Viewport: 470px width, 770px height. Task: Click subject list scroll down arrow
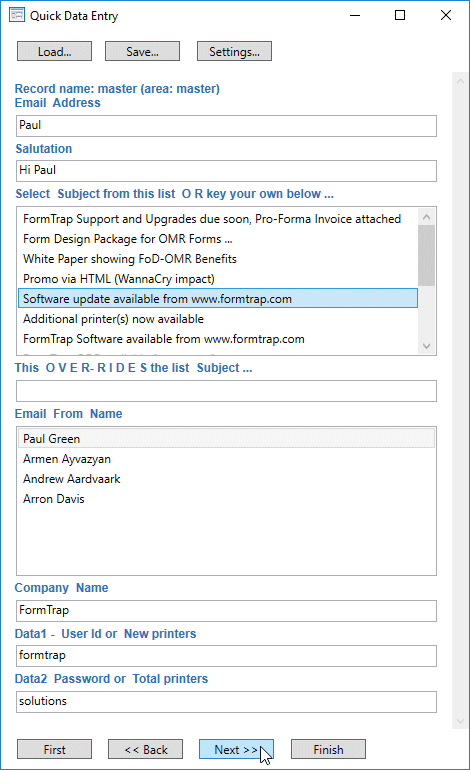426,346
